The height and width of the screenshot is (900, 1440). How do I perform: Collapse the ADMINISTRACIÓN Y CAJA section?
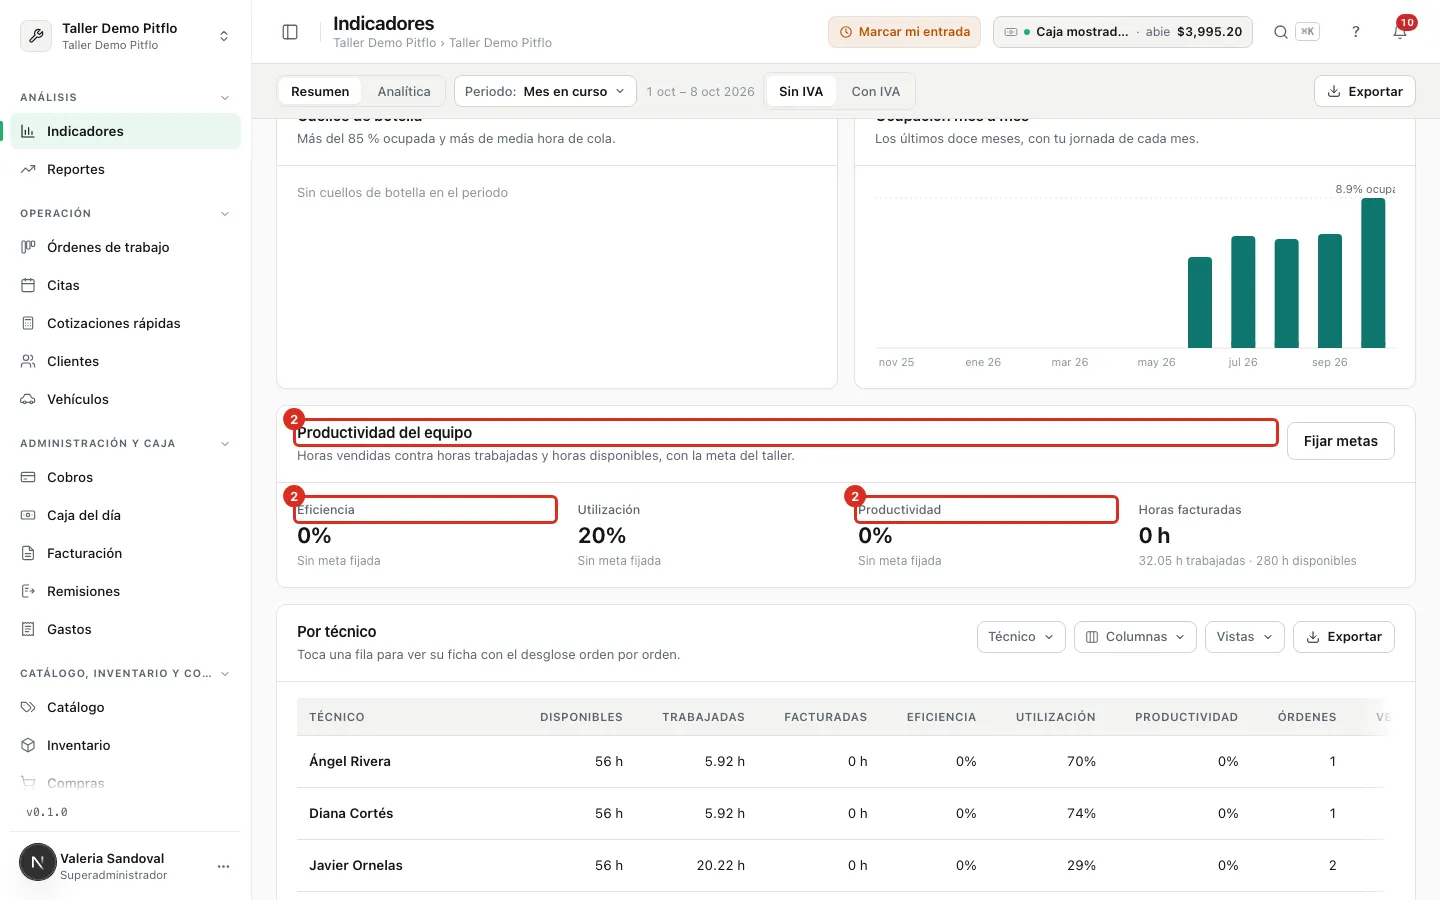(x=225, y=444)
